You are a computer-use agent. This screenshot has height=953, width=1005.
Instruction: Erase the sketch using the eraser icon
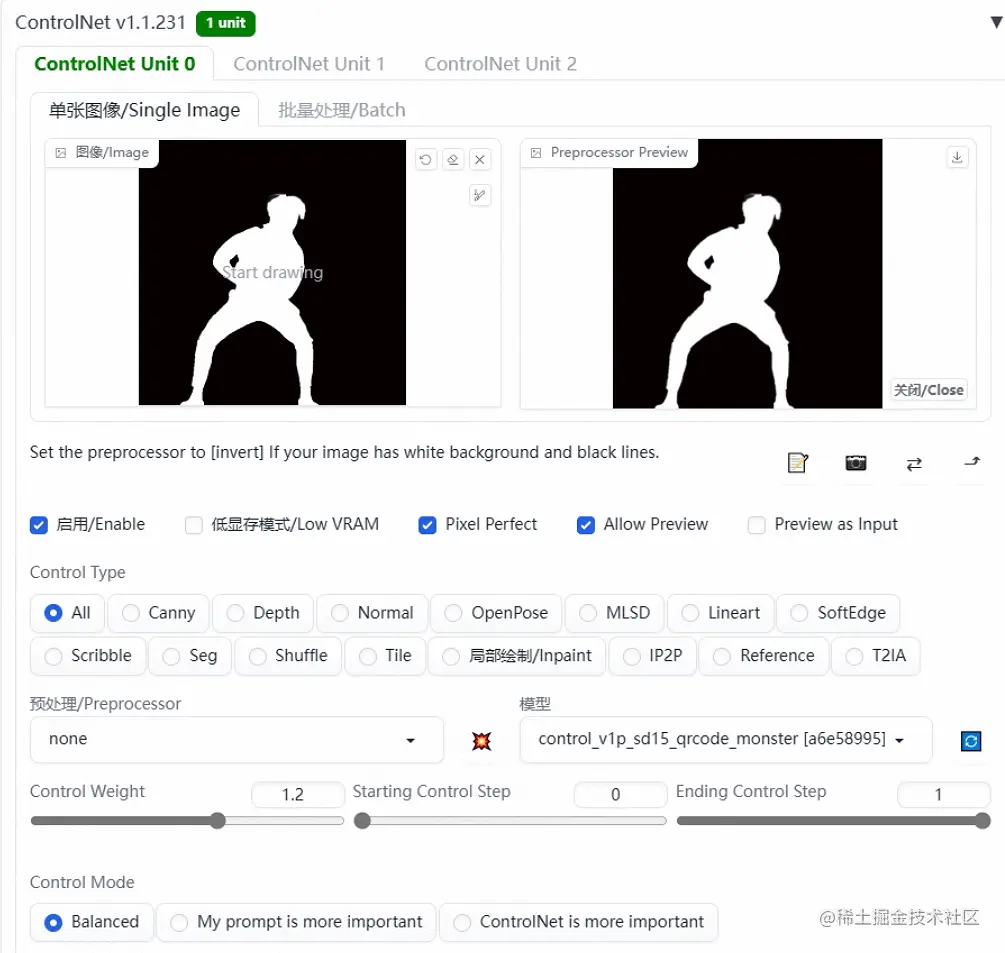[x=452, y=159]
